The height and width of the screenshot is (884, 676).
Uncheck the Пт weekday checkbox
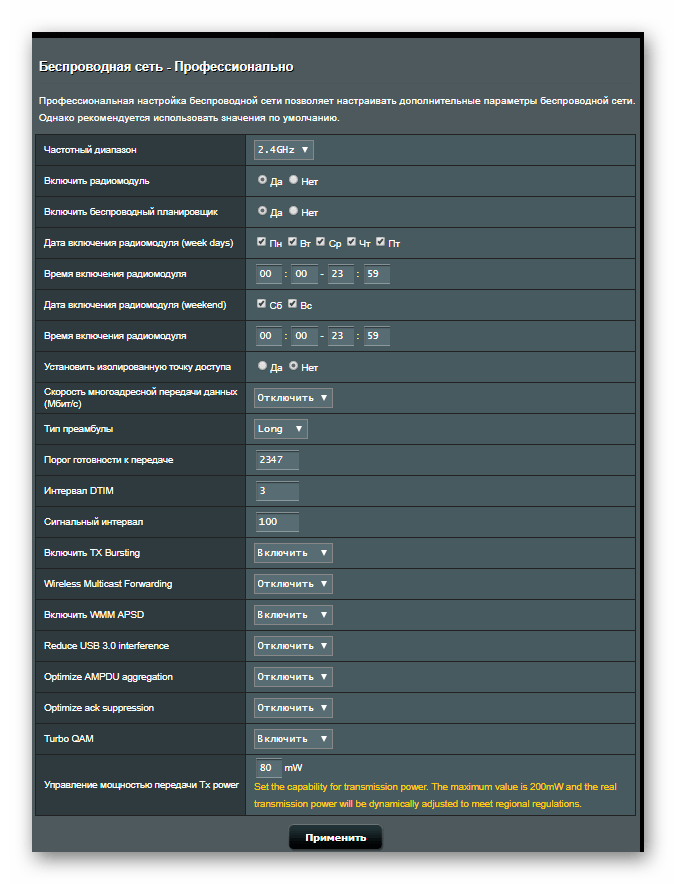(381, 242)
